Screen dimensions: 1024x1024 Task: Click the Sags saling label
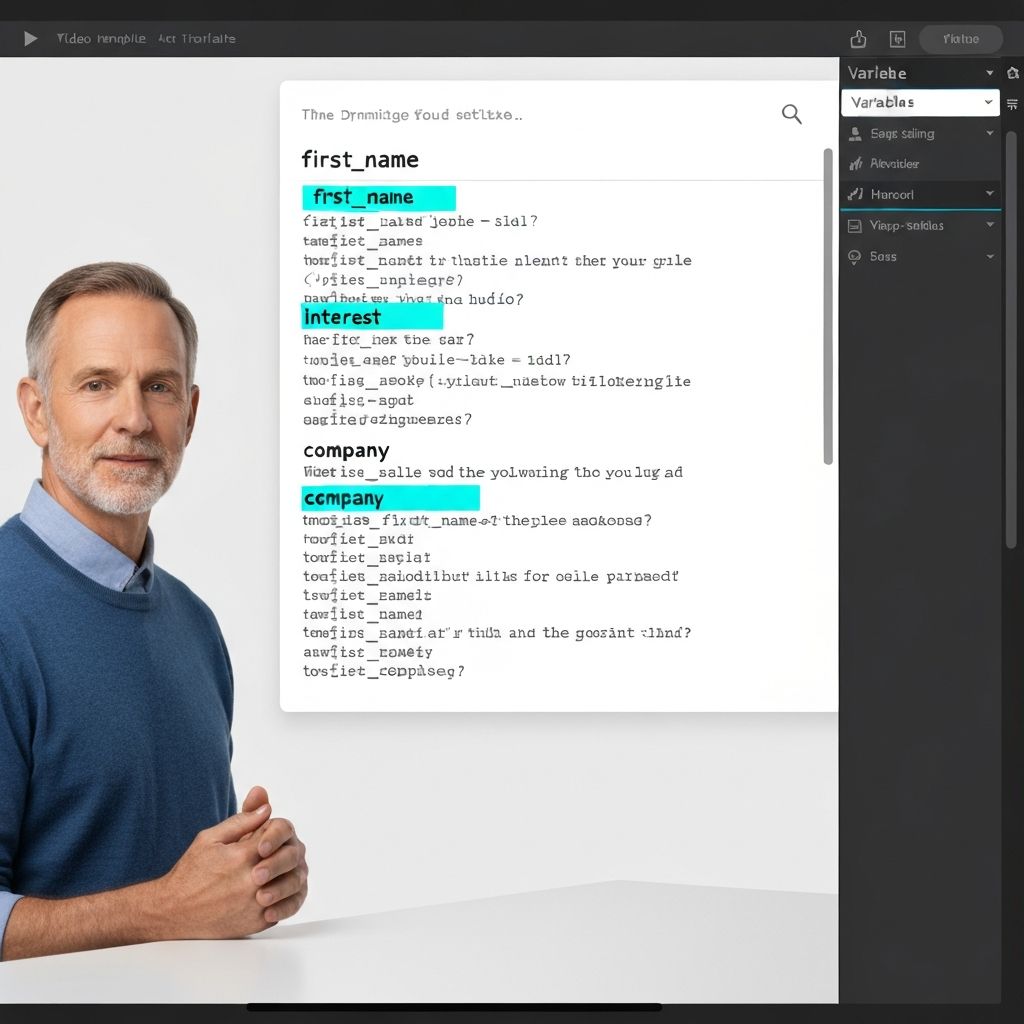(902, 134)
